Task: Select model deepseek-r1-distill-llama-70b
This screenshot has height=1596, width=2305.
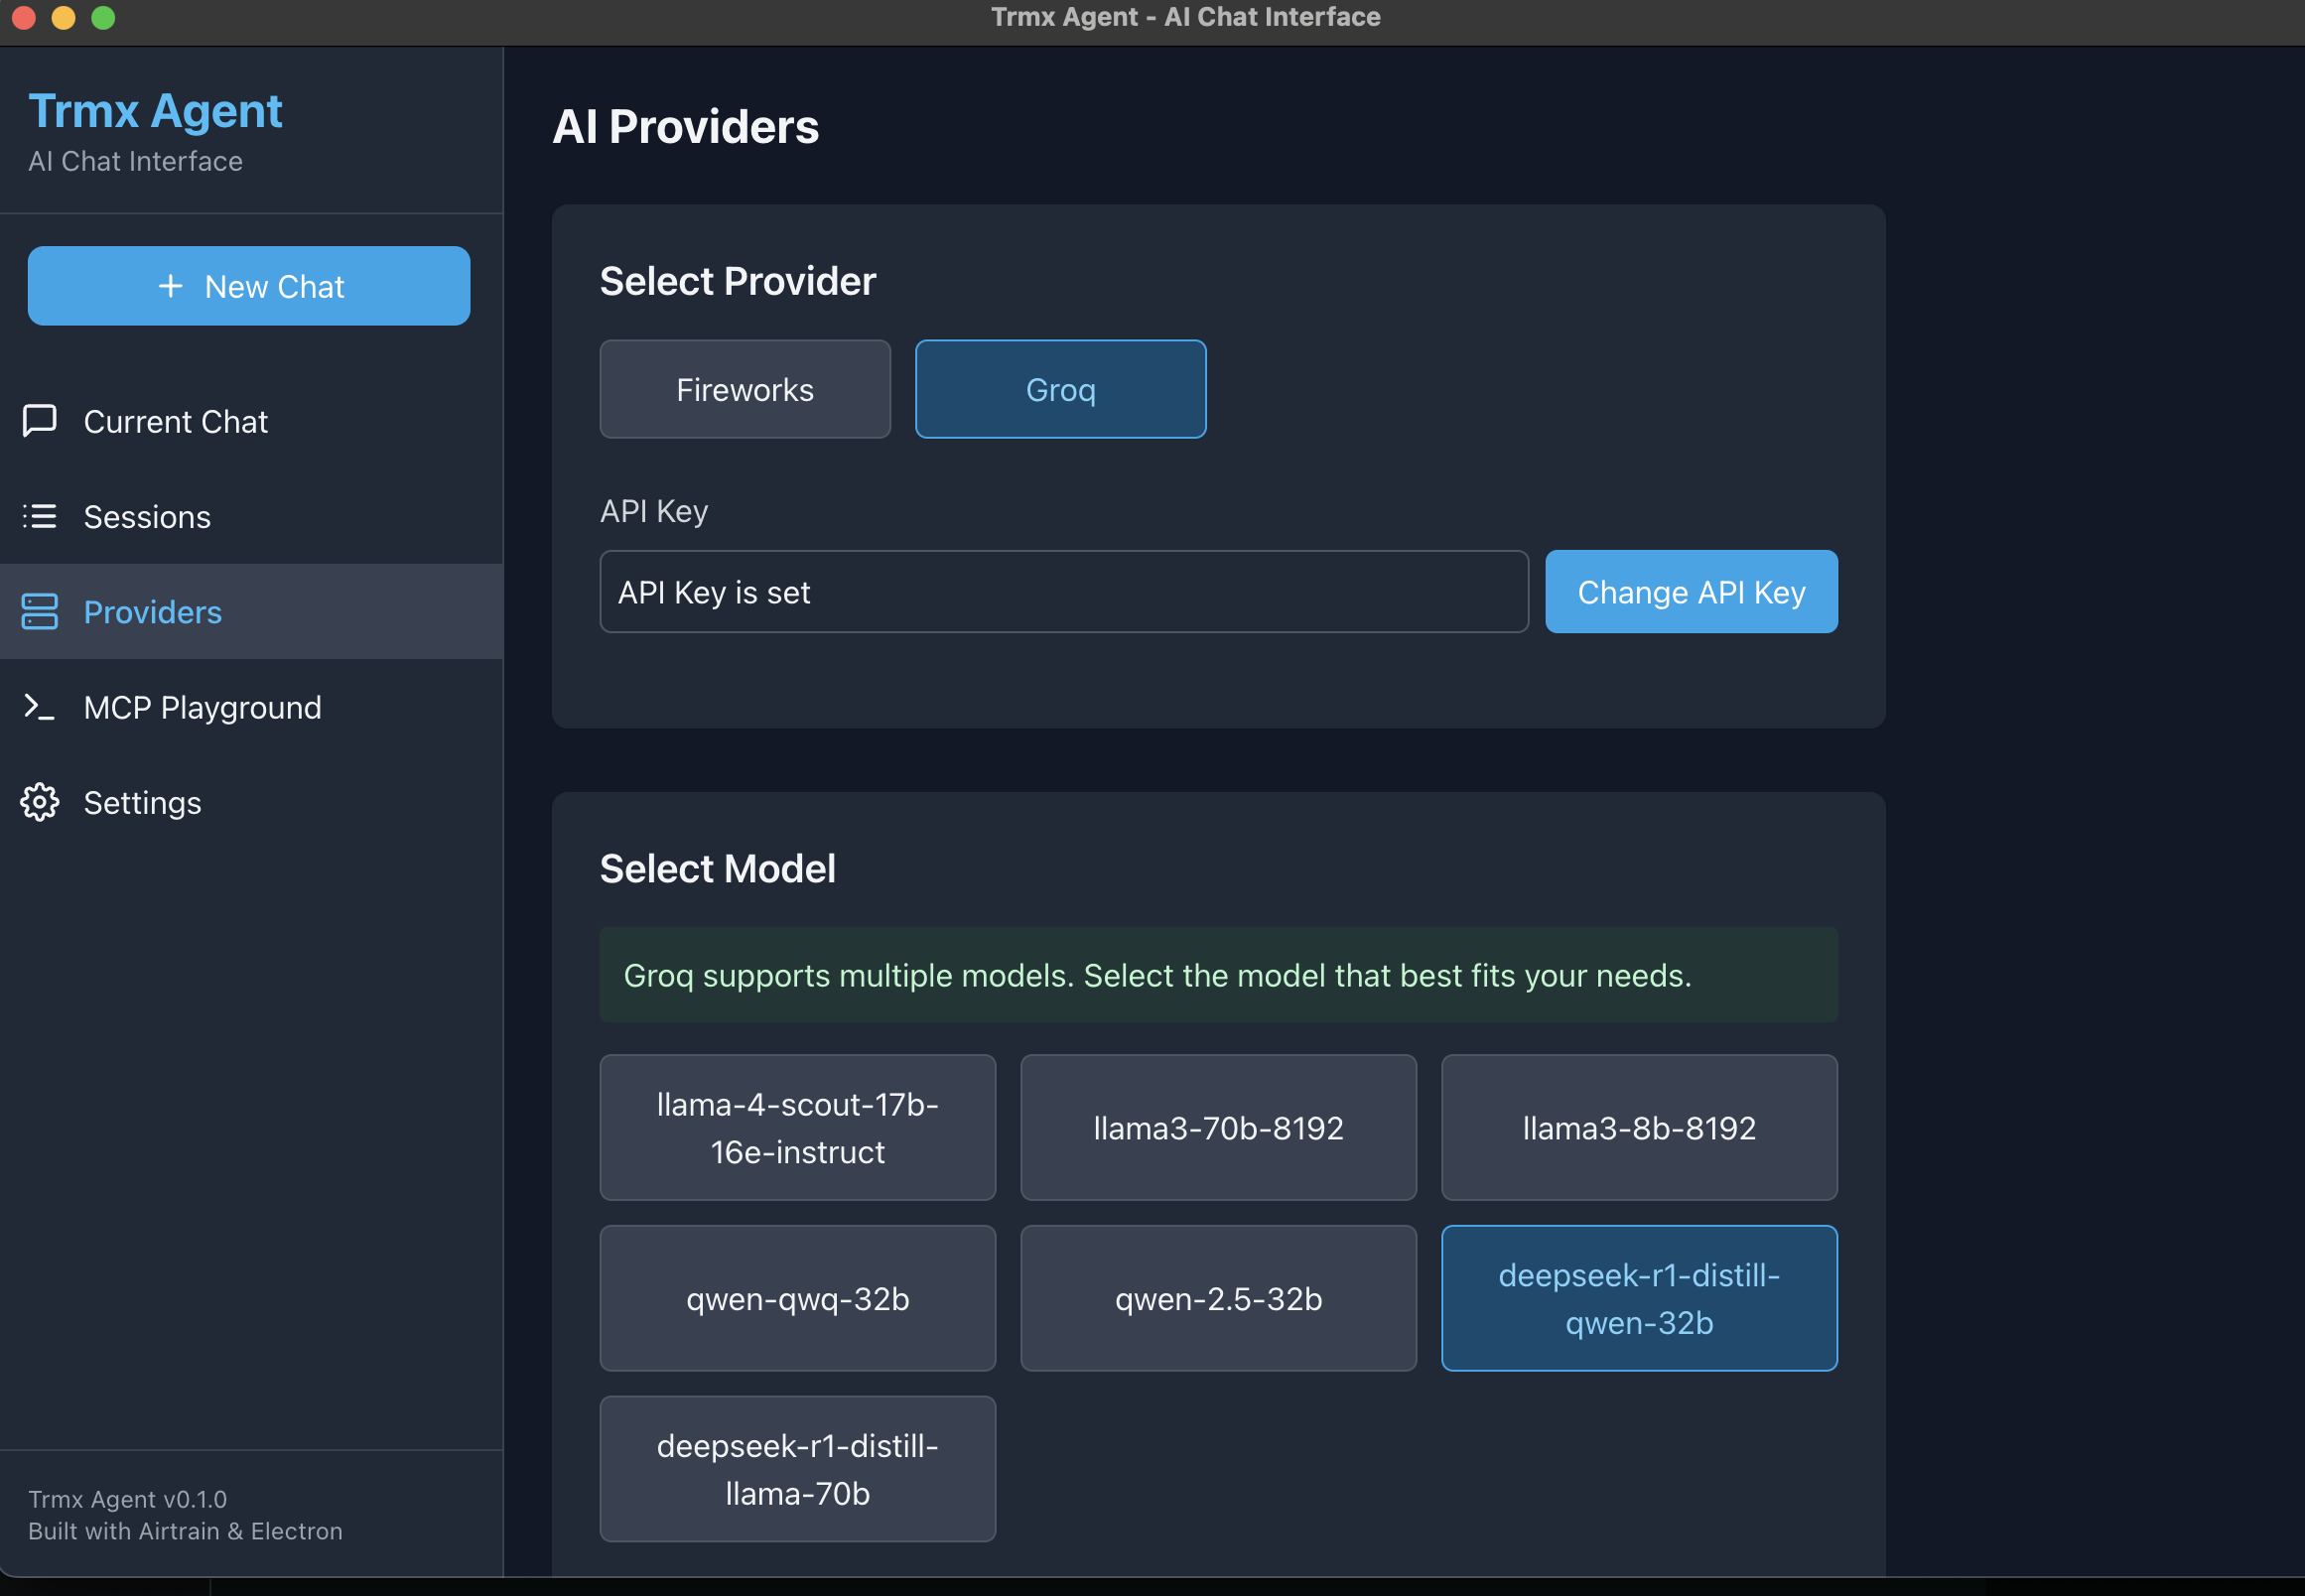Action: (x=797, y=1469)
